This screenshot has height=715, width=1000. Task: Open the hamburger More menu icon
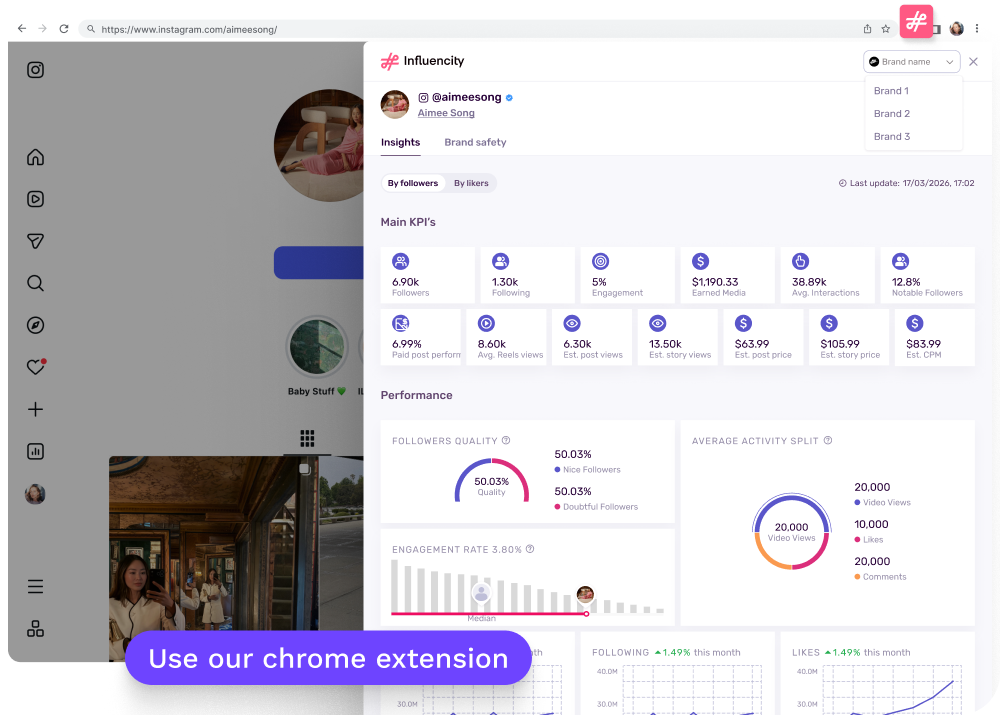pos(36,587)
